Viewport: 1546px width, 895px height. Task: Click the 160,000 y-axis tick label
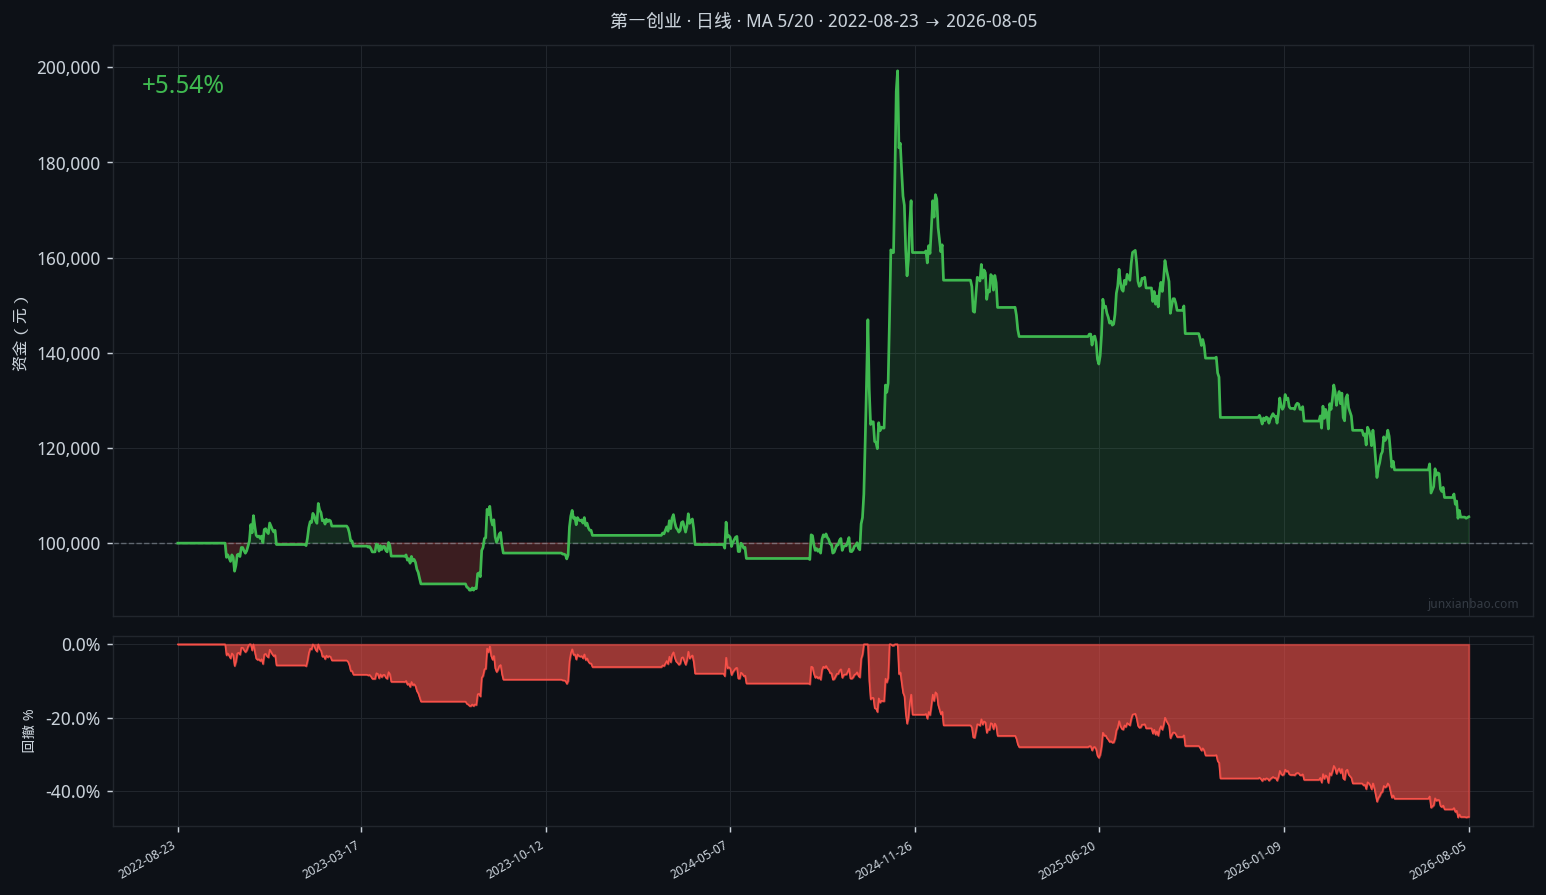coord(69,259)
